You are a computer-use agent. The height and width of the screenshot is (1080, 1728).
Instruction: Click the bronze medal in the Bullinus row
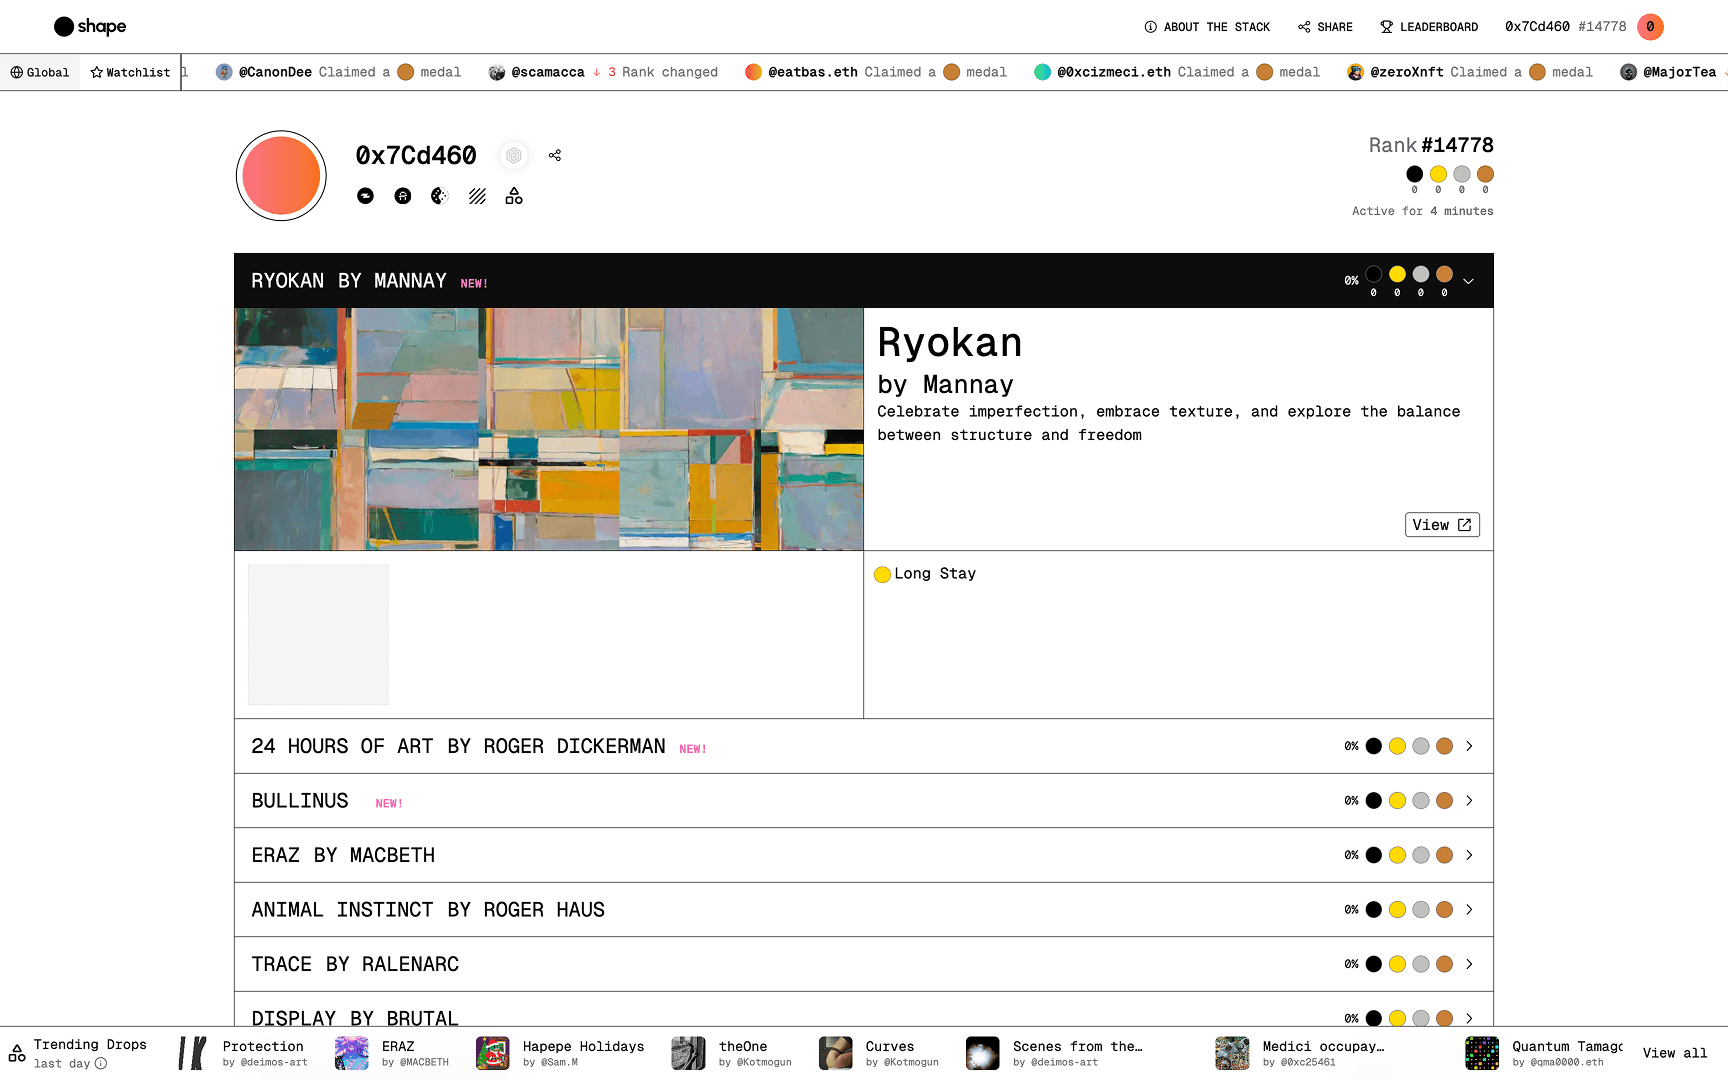tap(1444, 801)
